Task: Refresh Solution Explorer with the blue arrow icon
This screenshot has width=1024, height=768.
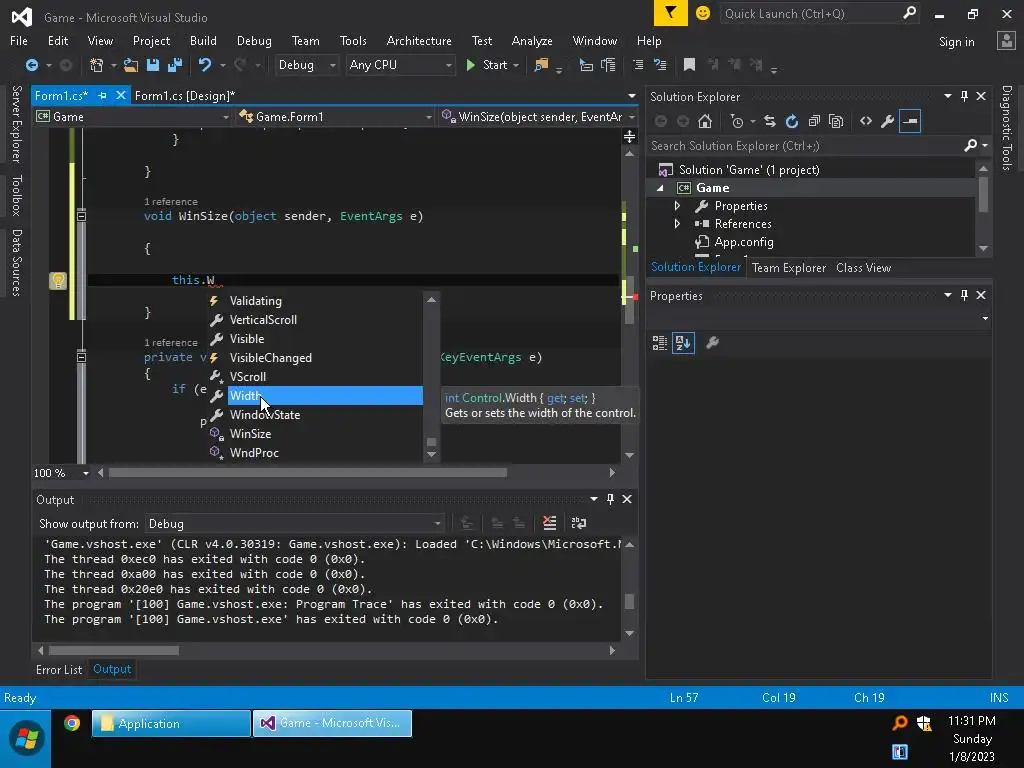Action: tap(792, 121)
